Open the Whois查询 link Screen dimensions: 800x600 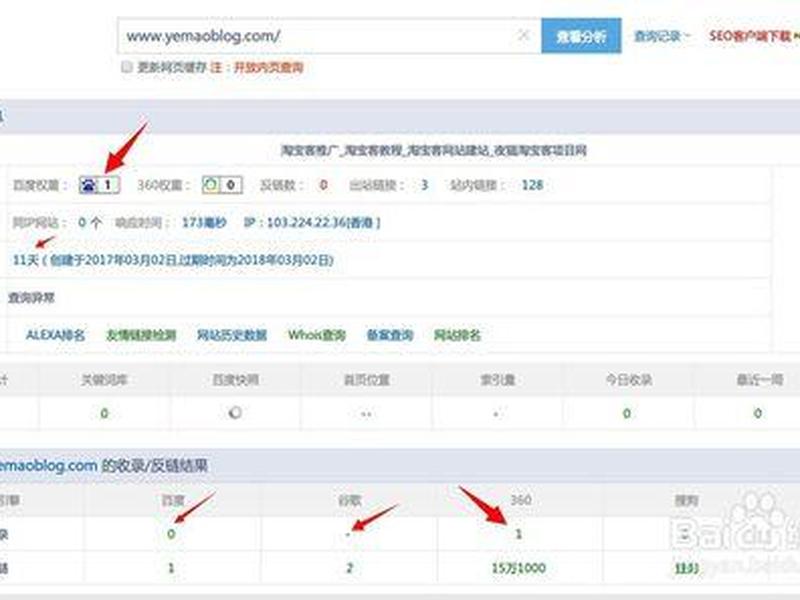(x=317, y=335)
